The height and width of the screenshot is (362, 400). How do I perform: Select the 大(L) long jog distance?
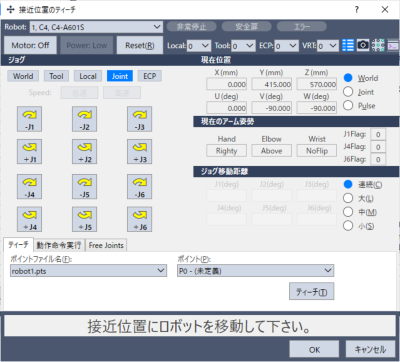pyautogui.click(x=348, y=198)
